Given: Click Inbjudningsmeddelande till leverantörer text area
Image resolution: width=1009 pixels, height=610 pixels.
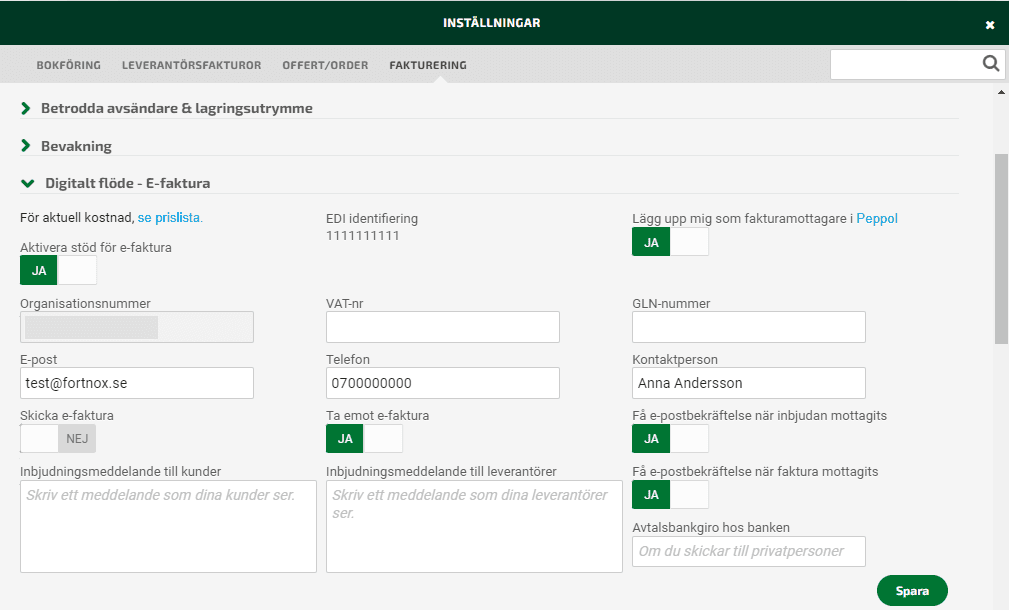Looking at the screenshot, I should 474,526.
